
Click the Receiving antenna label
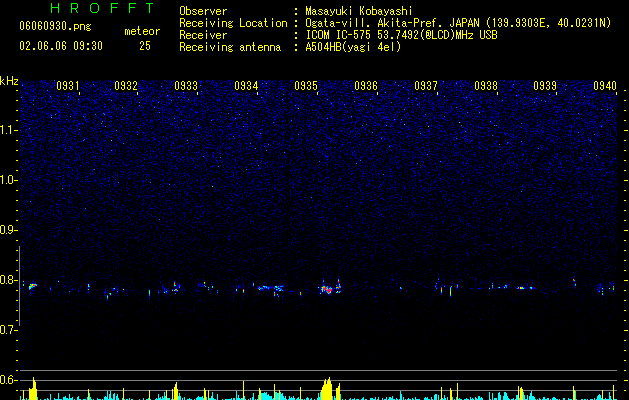coord(230,47)
